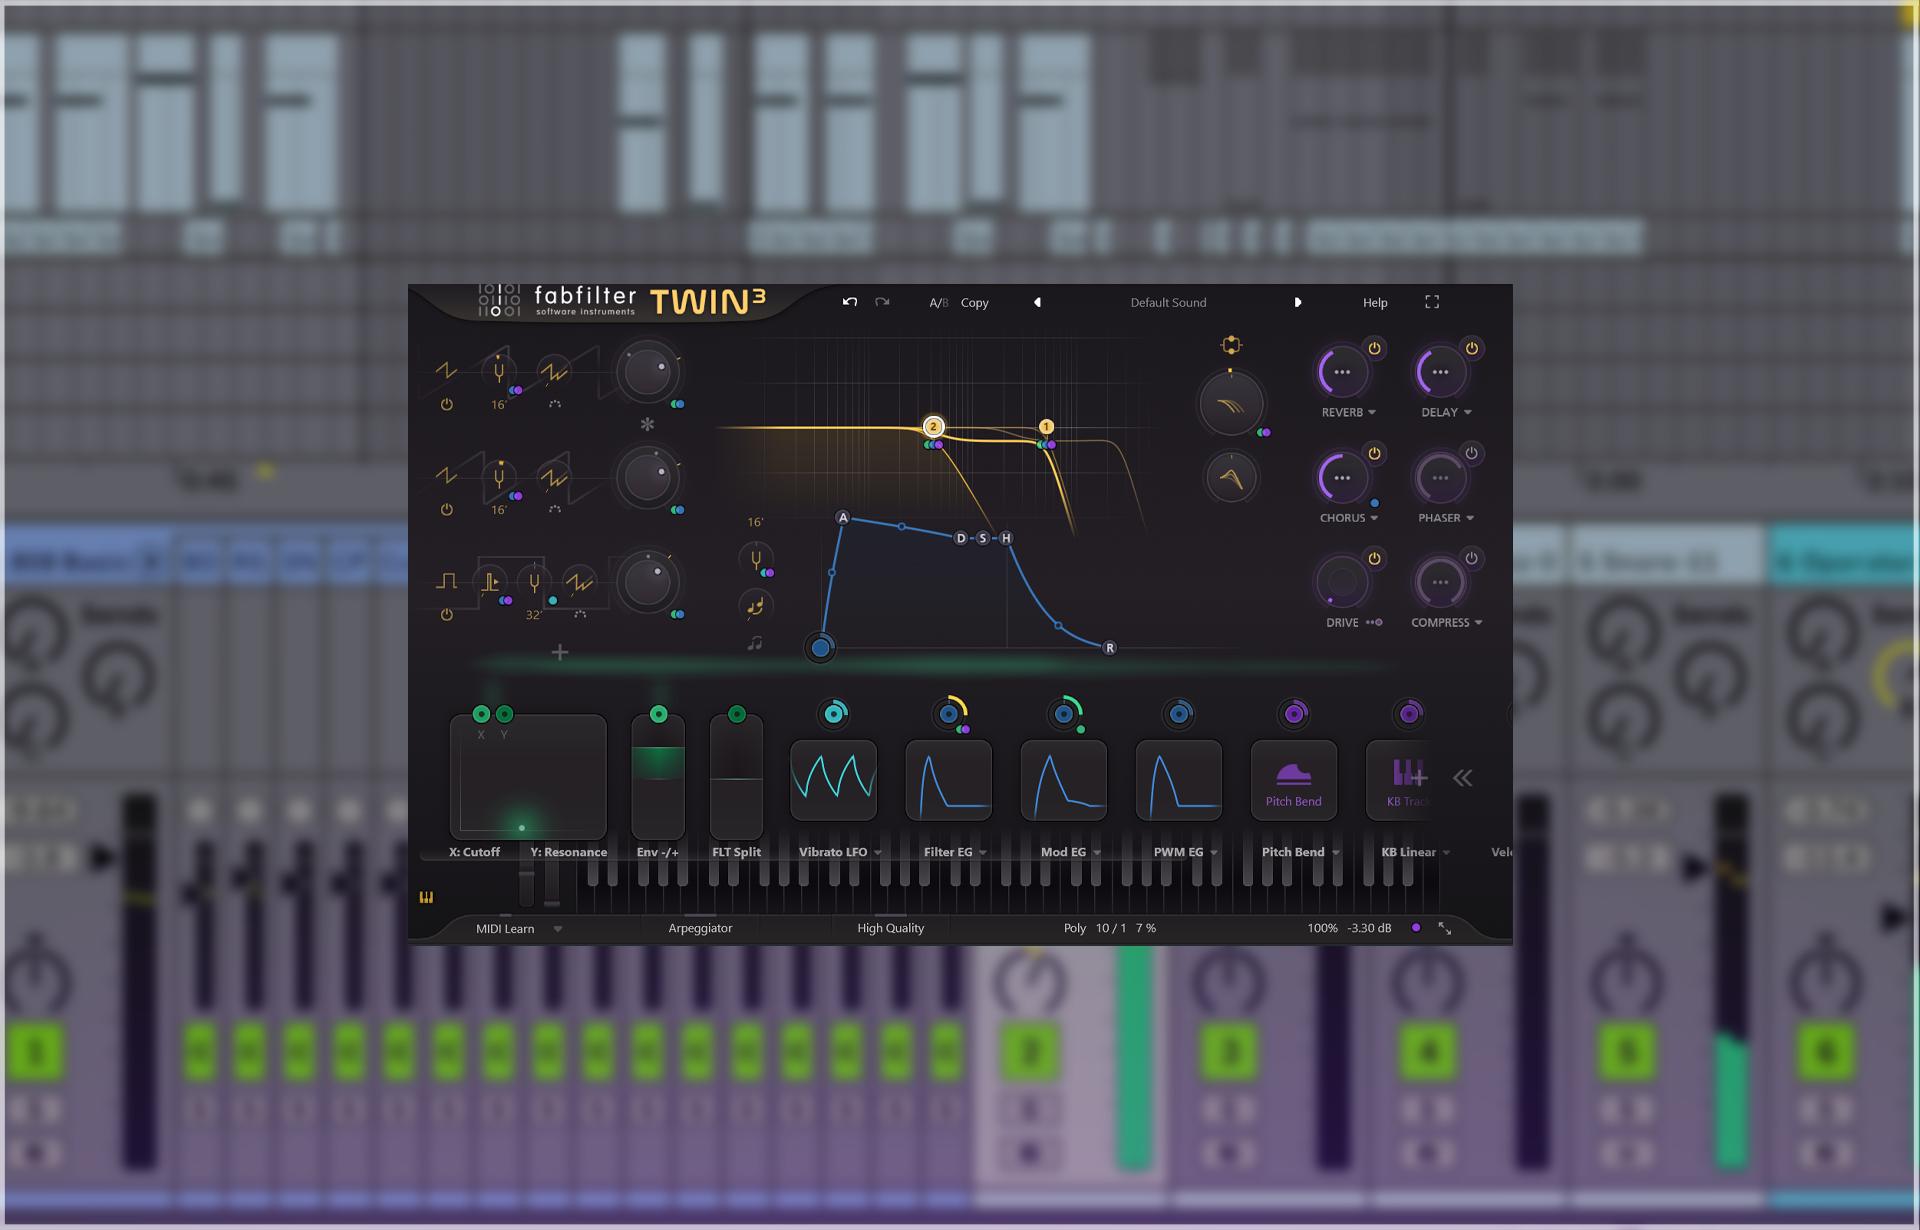This screenshot has height=1230, width=1920.
Task: Click envelope Release point R
Action: [1109, 648]
